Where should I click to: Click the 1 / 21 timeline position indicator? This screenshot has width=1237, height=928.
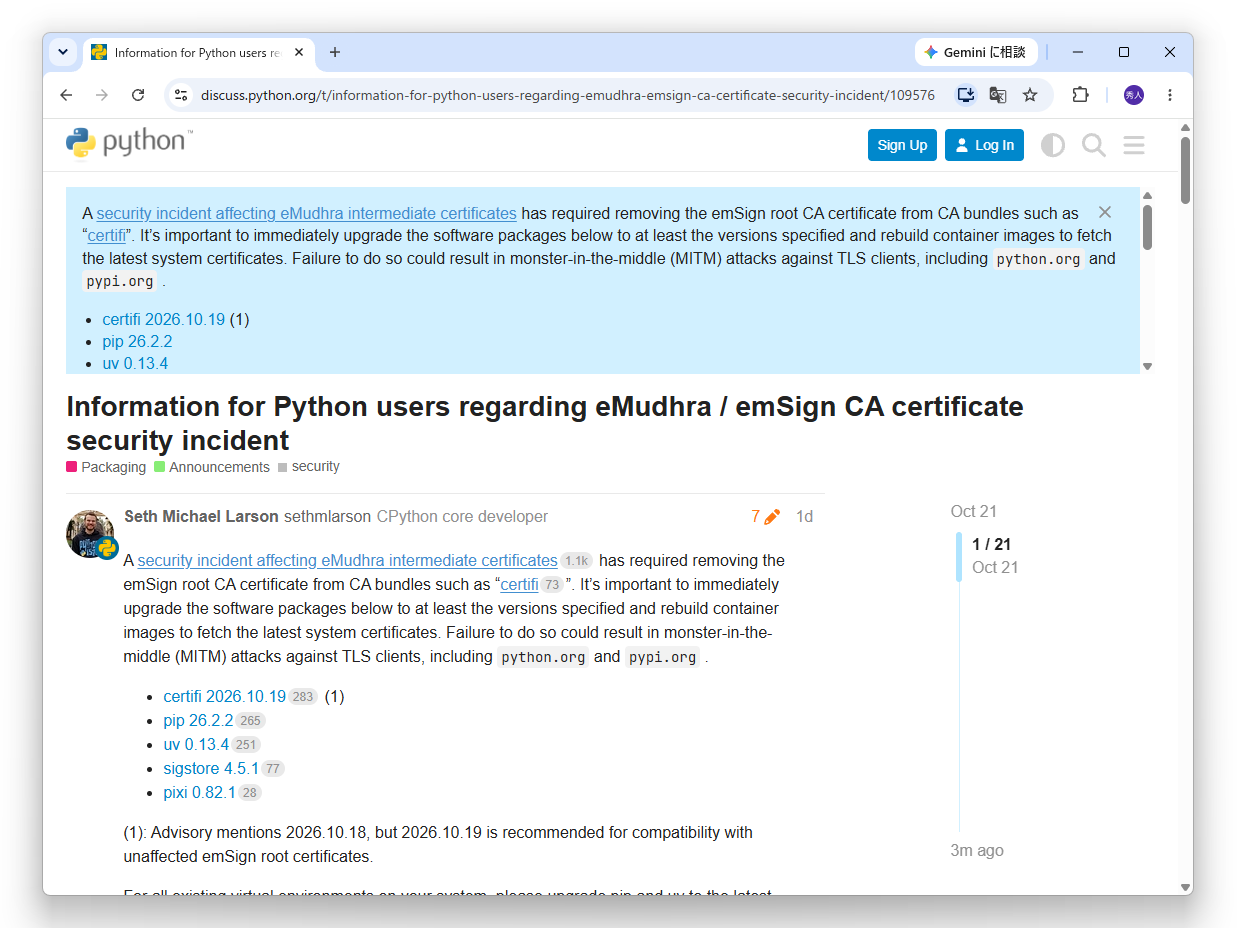pyautogui.click(x=991, y=544)
